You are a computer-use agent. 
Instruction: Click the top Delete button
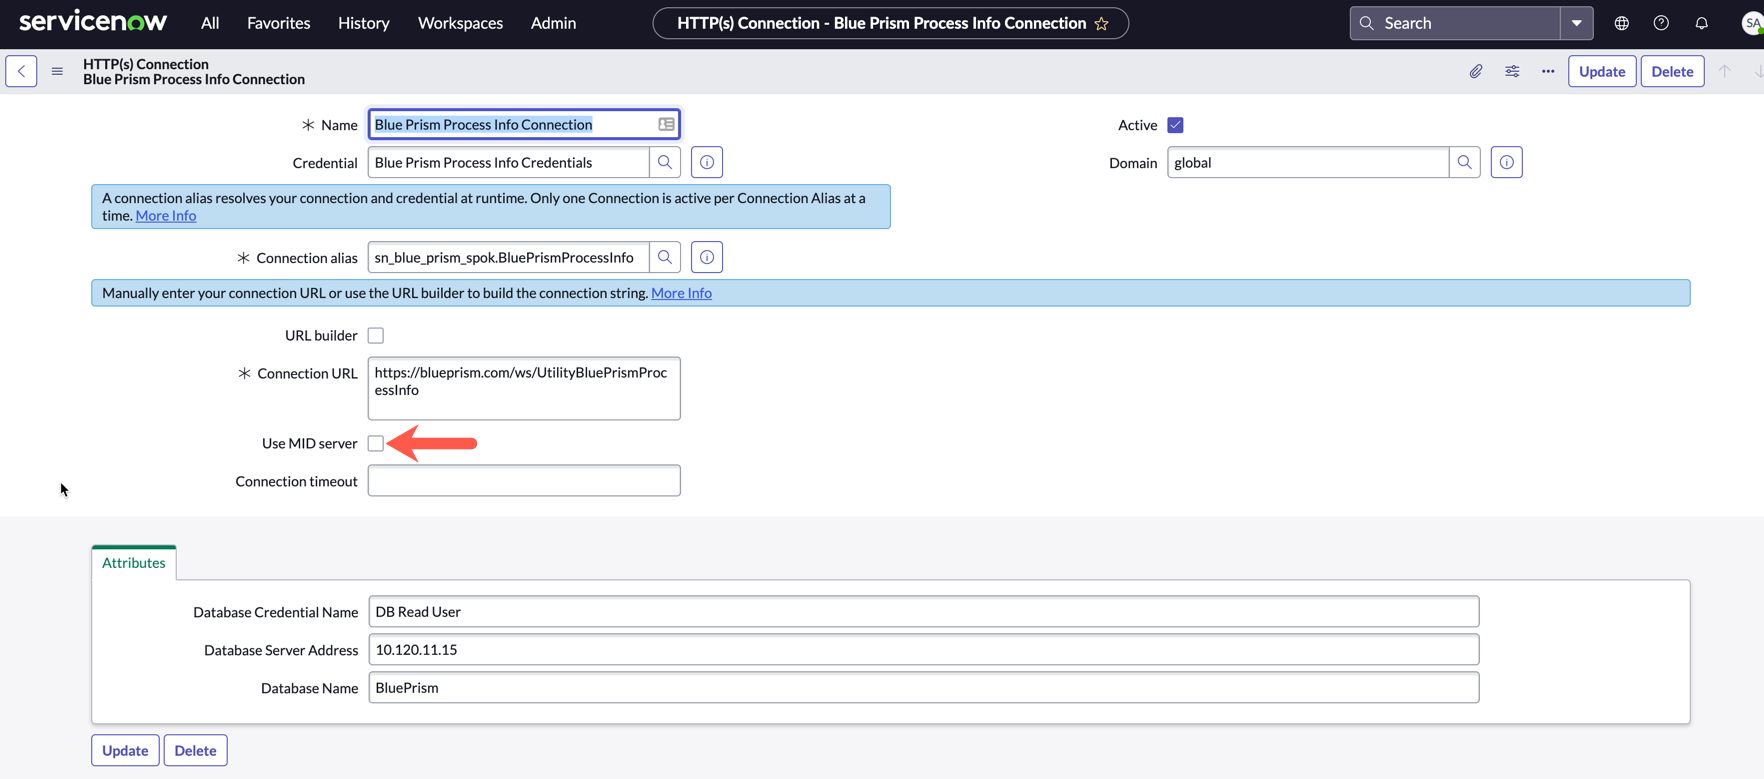[x=1672, y=71]
